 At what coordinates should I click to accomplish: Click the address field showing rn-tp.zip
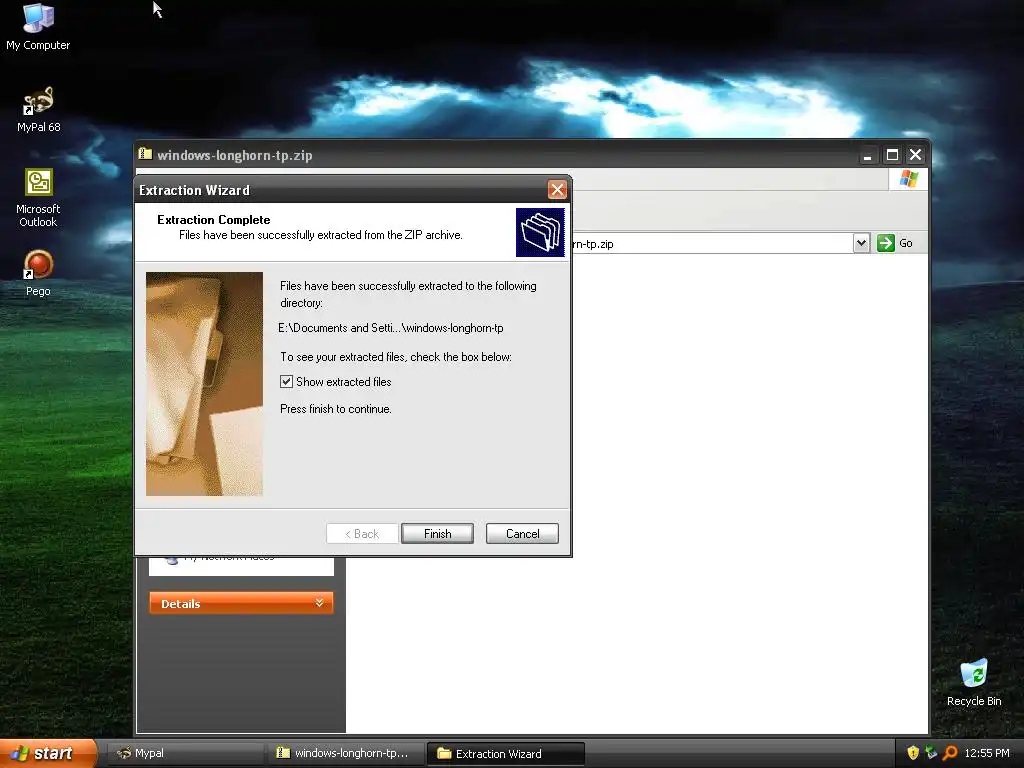point(712,244)
